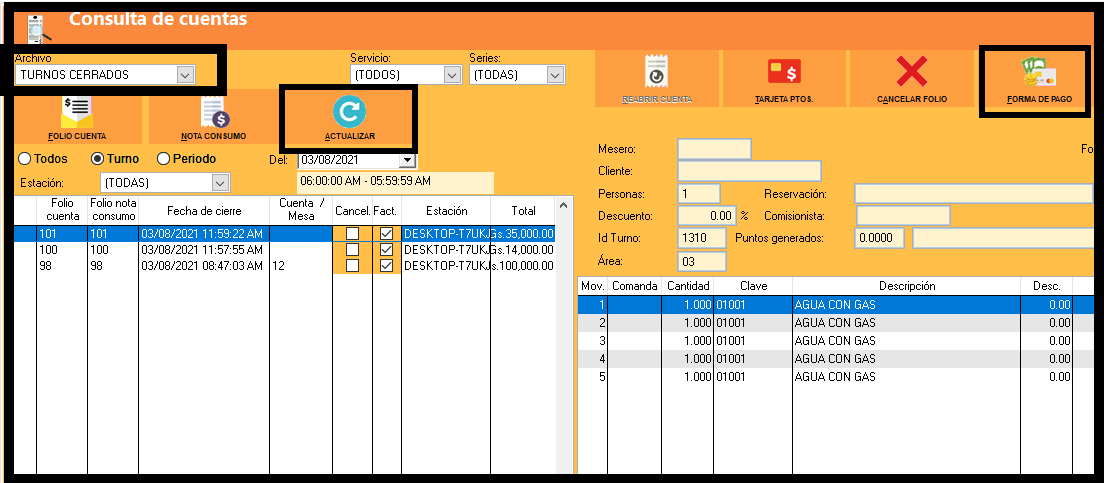The image size is (1104, 483).
Task: Click the Total column header
Action: click(x=523, y=210)
